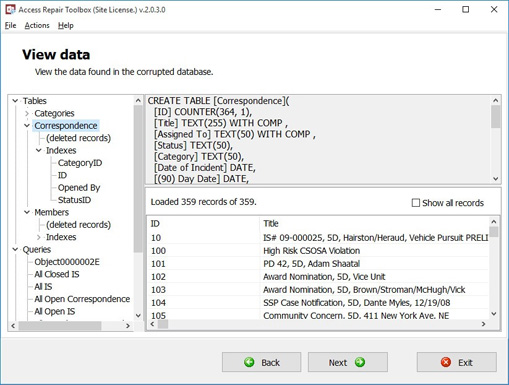Image resolution: width=509 pixels, height=385 pixels.
Task: Expand Indexes under Members
Action: coord(39,237)
